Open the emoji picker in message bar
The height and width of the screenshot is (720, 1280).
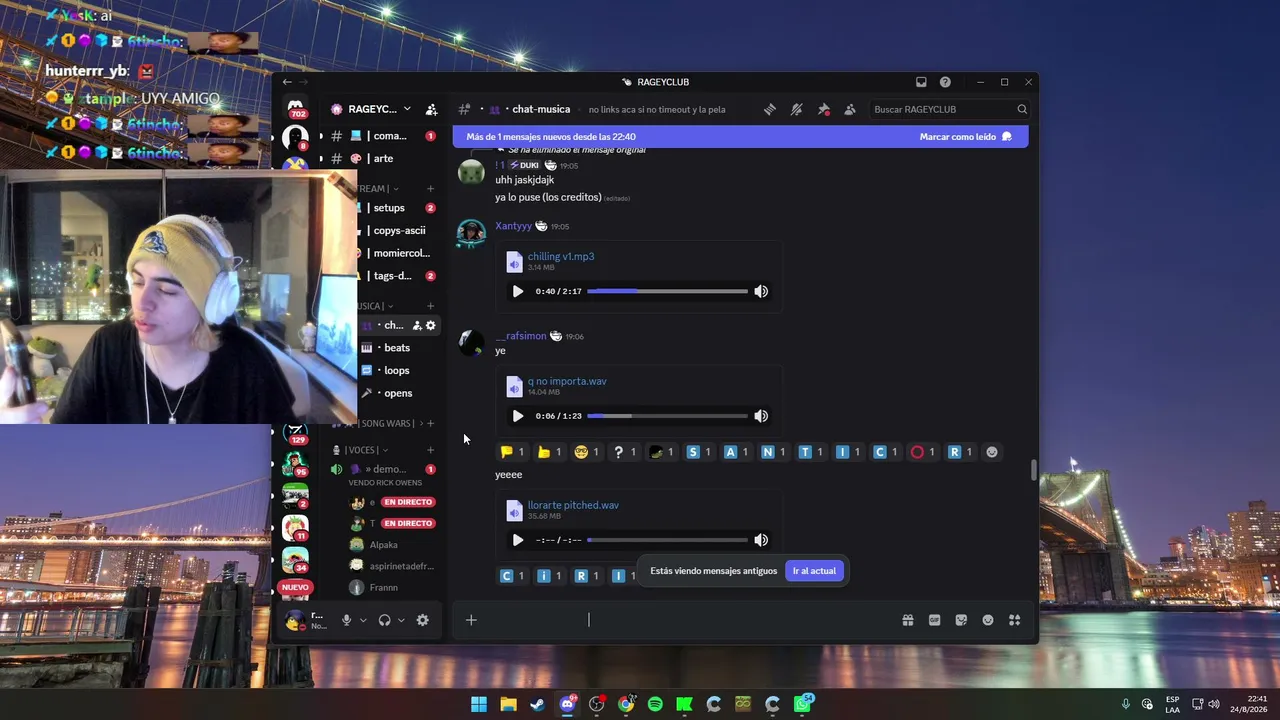(988, 620)
